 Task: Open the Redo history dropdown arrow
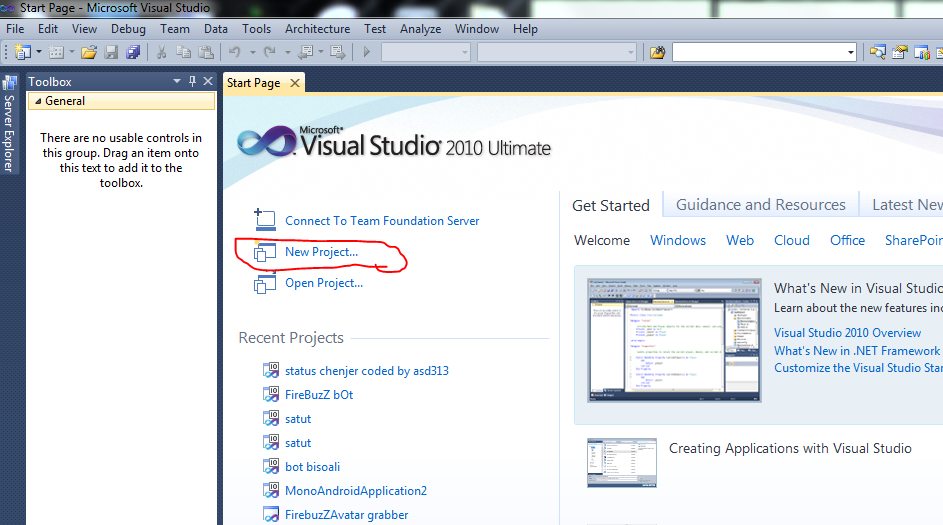pos(287,52)
